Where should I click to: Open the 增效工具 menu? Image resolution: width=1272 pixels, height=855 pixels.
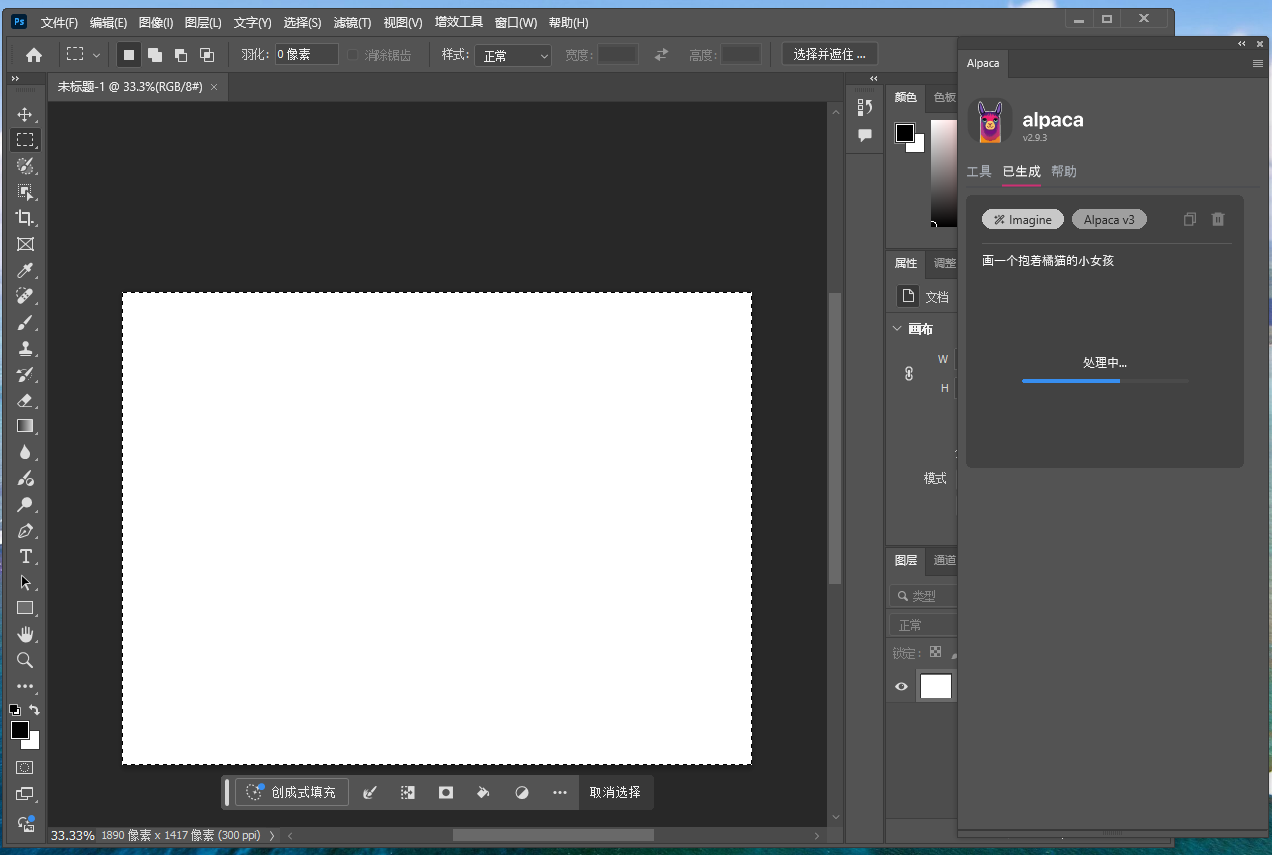459,22
